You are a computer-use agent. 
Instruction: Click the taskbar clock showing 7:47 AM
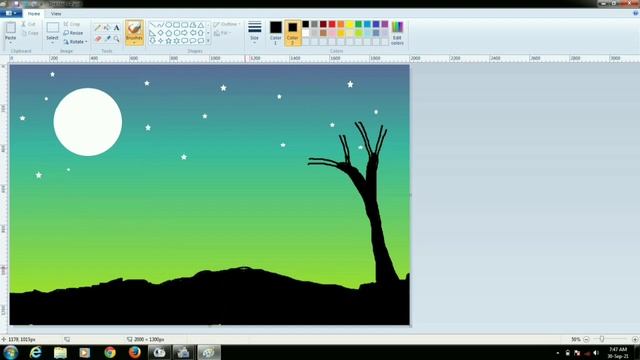pos(618,353)
